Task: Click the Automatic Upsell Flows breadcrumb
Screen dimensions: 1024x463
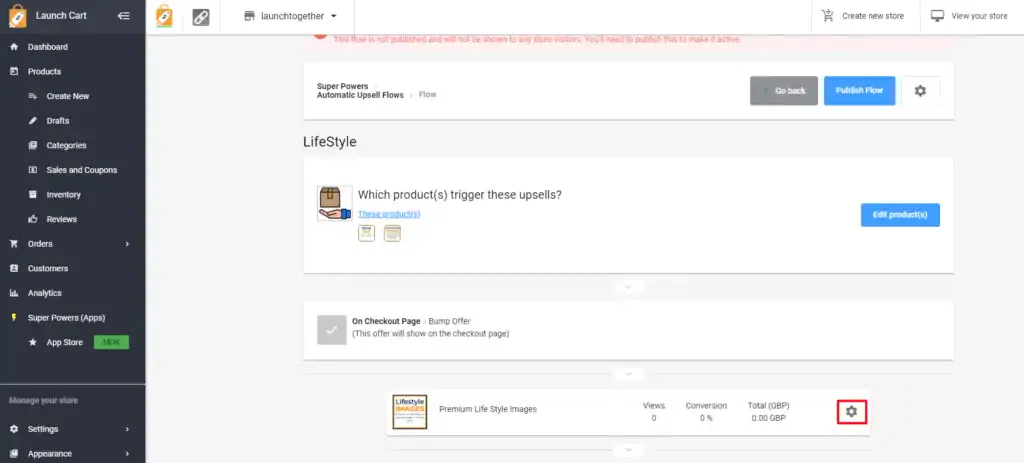Action: pos(360,95)
